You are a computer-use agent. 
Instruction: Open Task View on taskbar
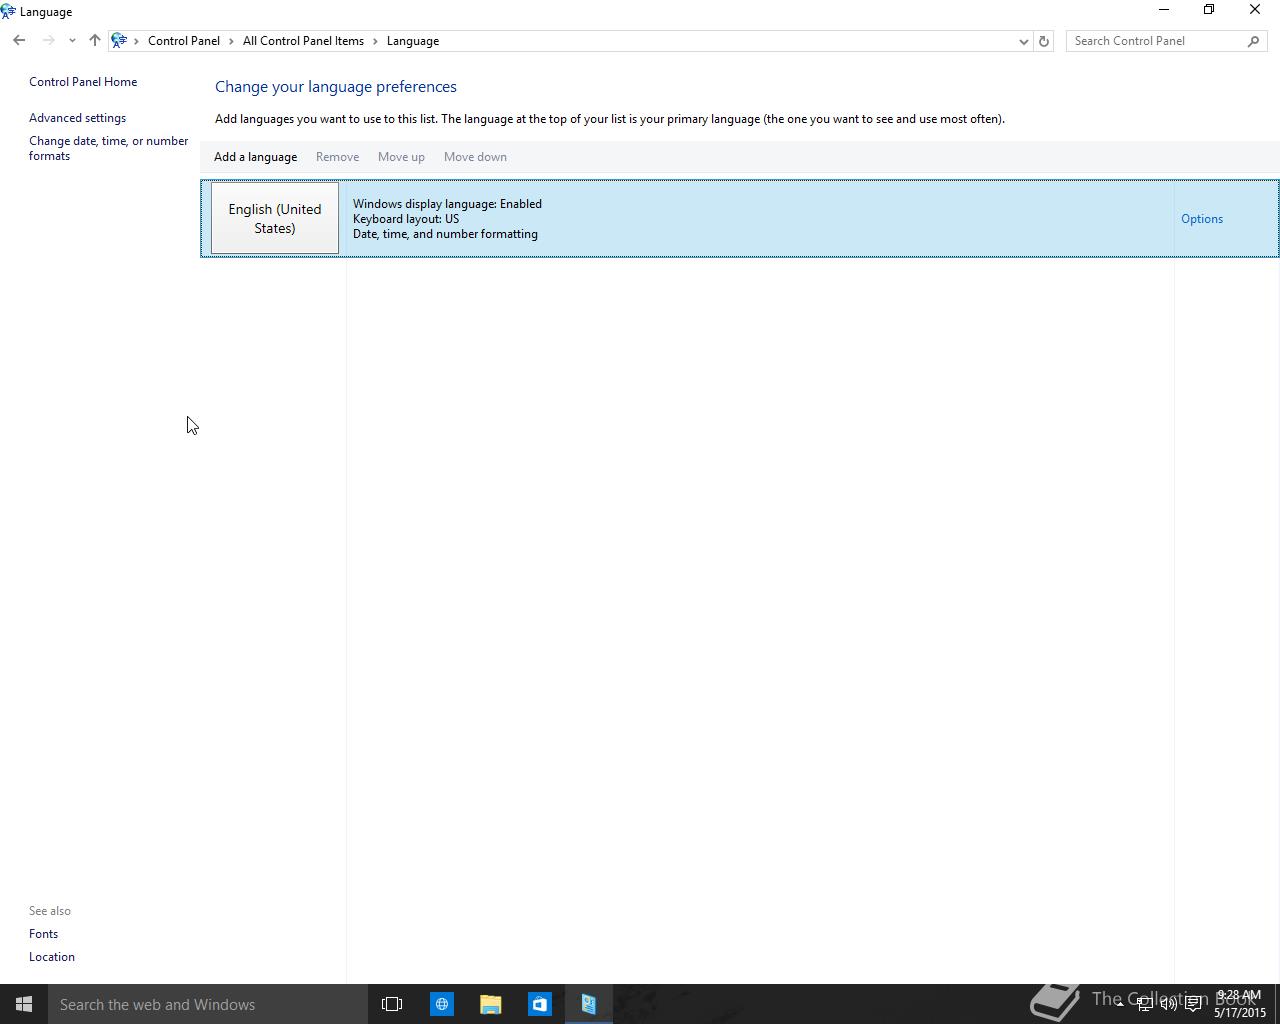click(x=392, y=1004)
